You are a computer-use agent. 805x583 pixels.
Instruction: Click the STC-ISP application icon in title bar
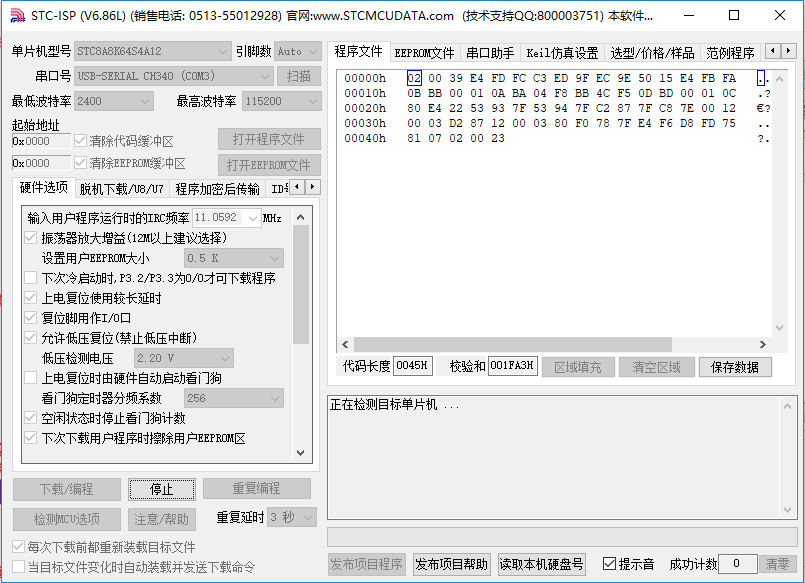pyautogui.click(x=17, y=16)
